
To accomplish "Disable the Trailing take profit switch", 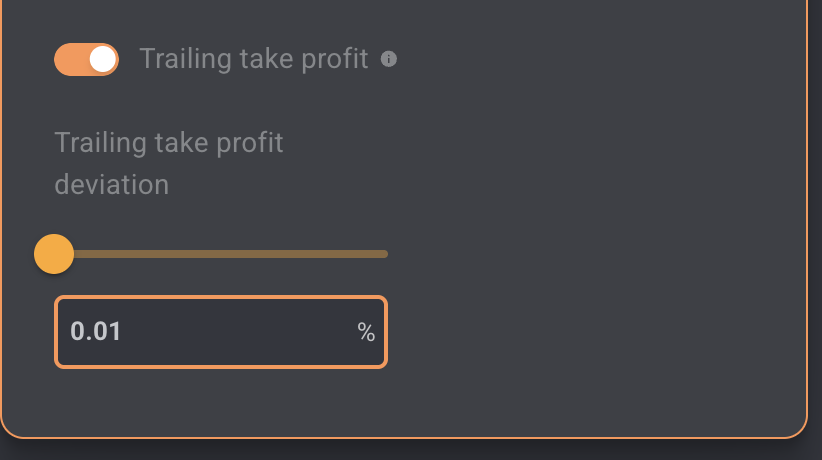I will (86, 59).
